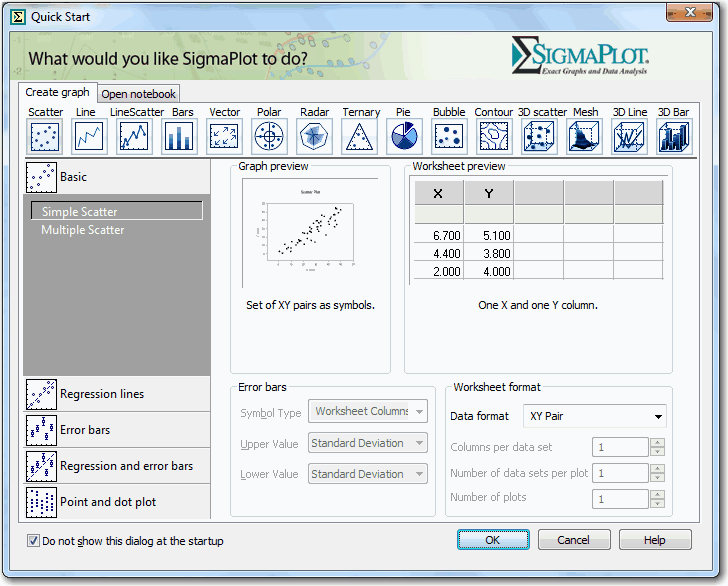Pick the Ternary plot icon
The width and height of the screenshot is (728, 586).
[359, 137]
